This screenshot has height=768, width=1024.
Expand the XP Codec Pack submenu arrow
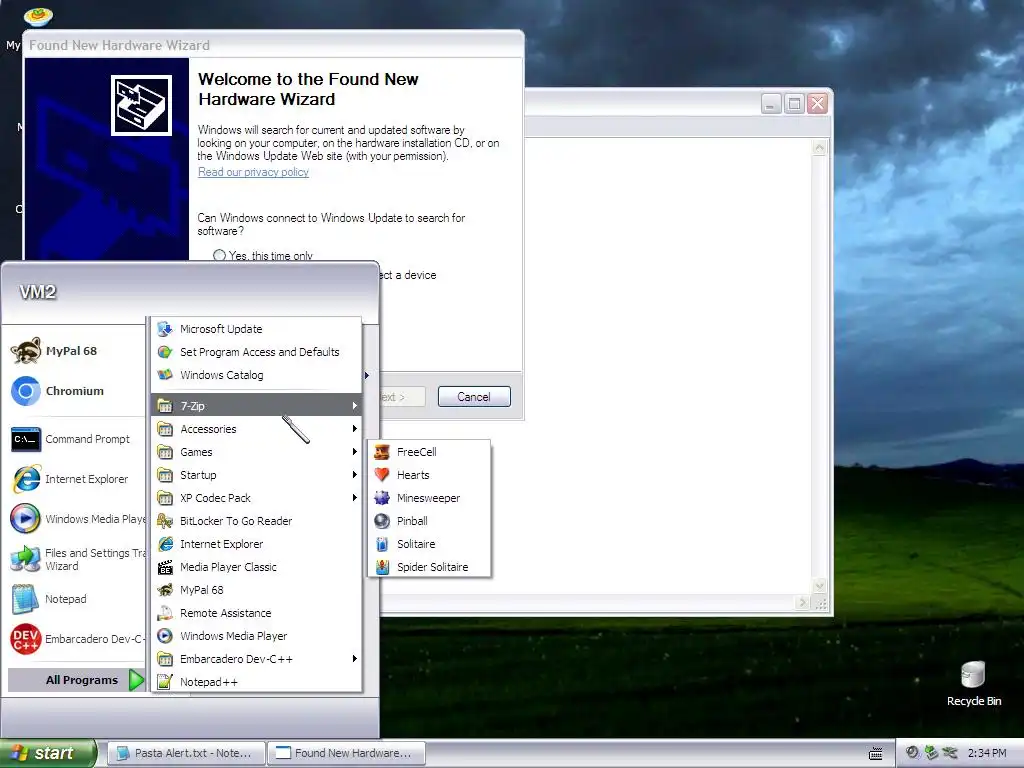coord(355,498)
